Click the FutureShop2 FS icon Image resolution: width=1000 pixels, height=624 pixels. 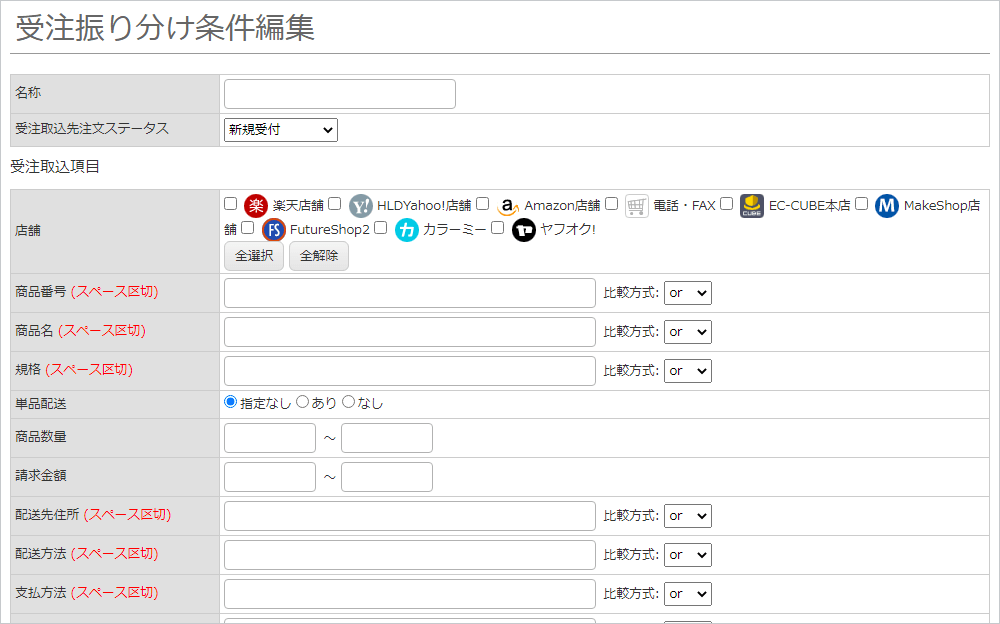274,230
